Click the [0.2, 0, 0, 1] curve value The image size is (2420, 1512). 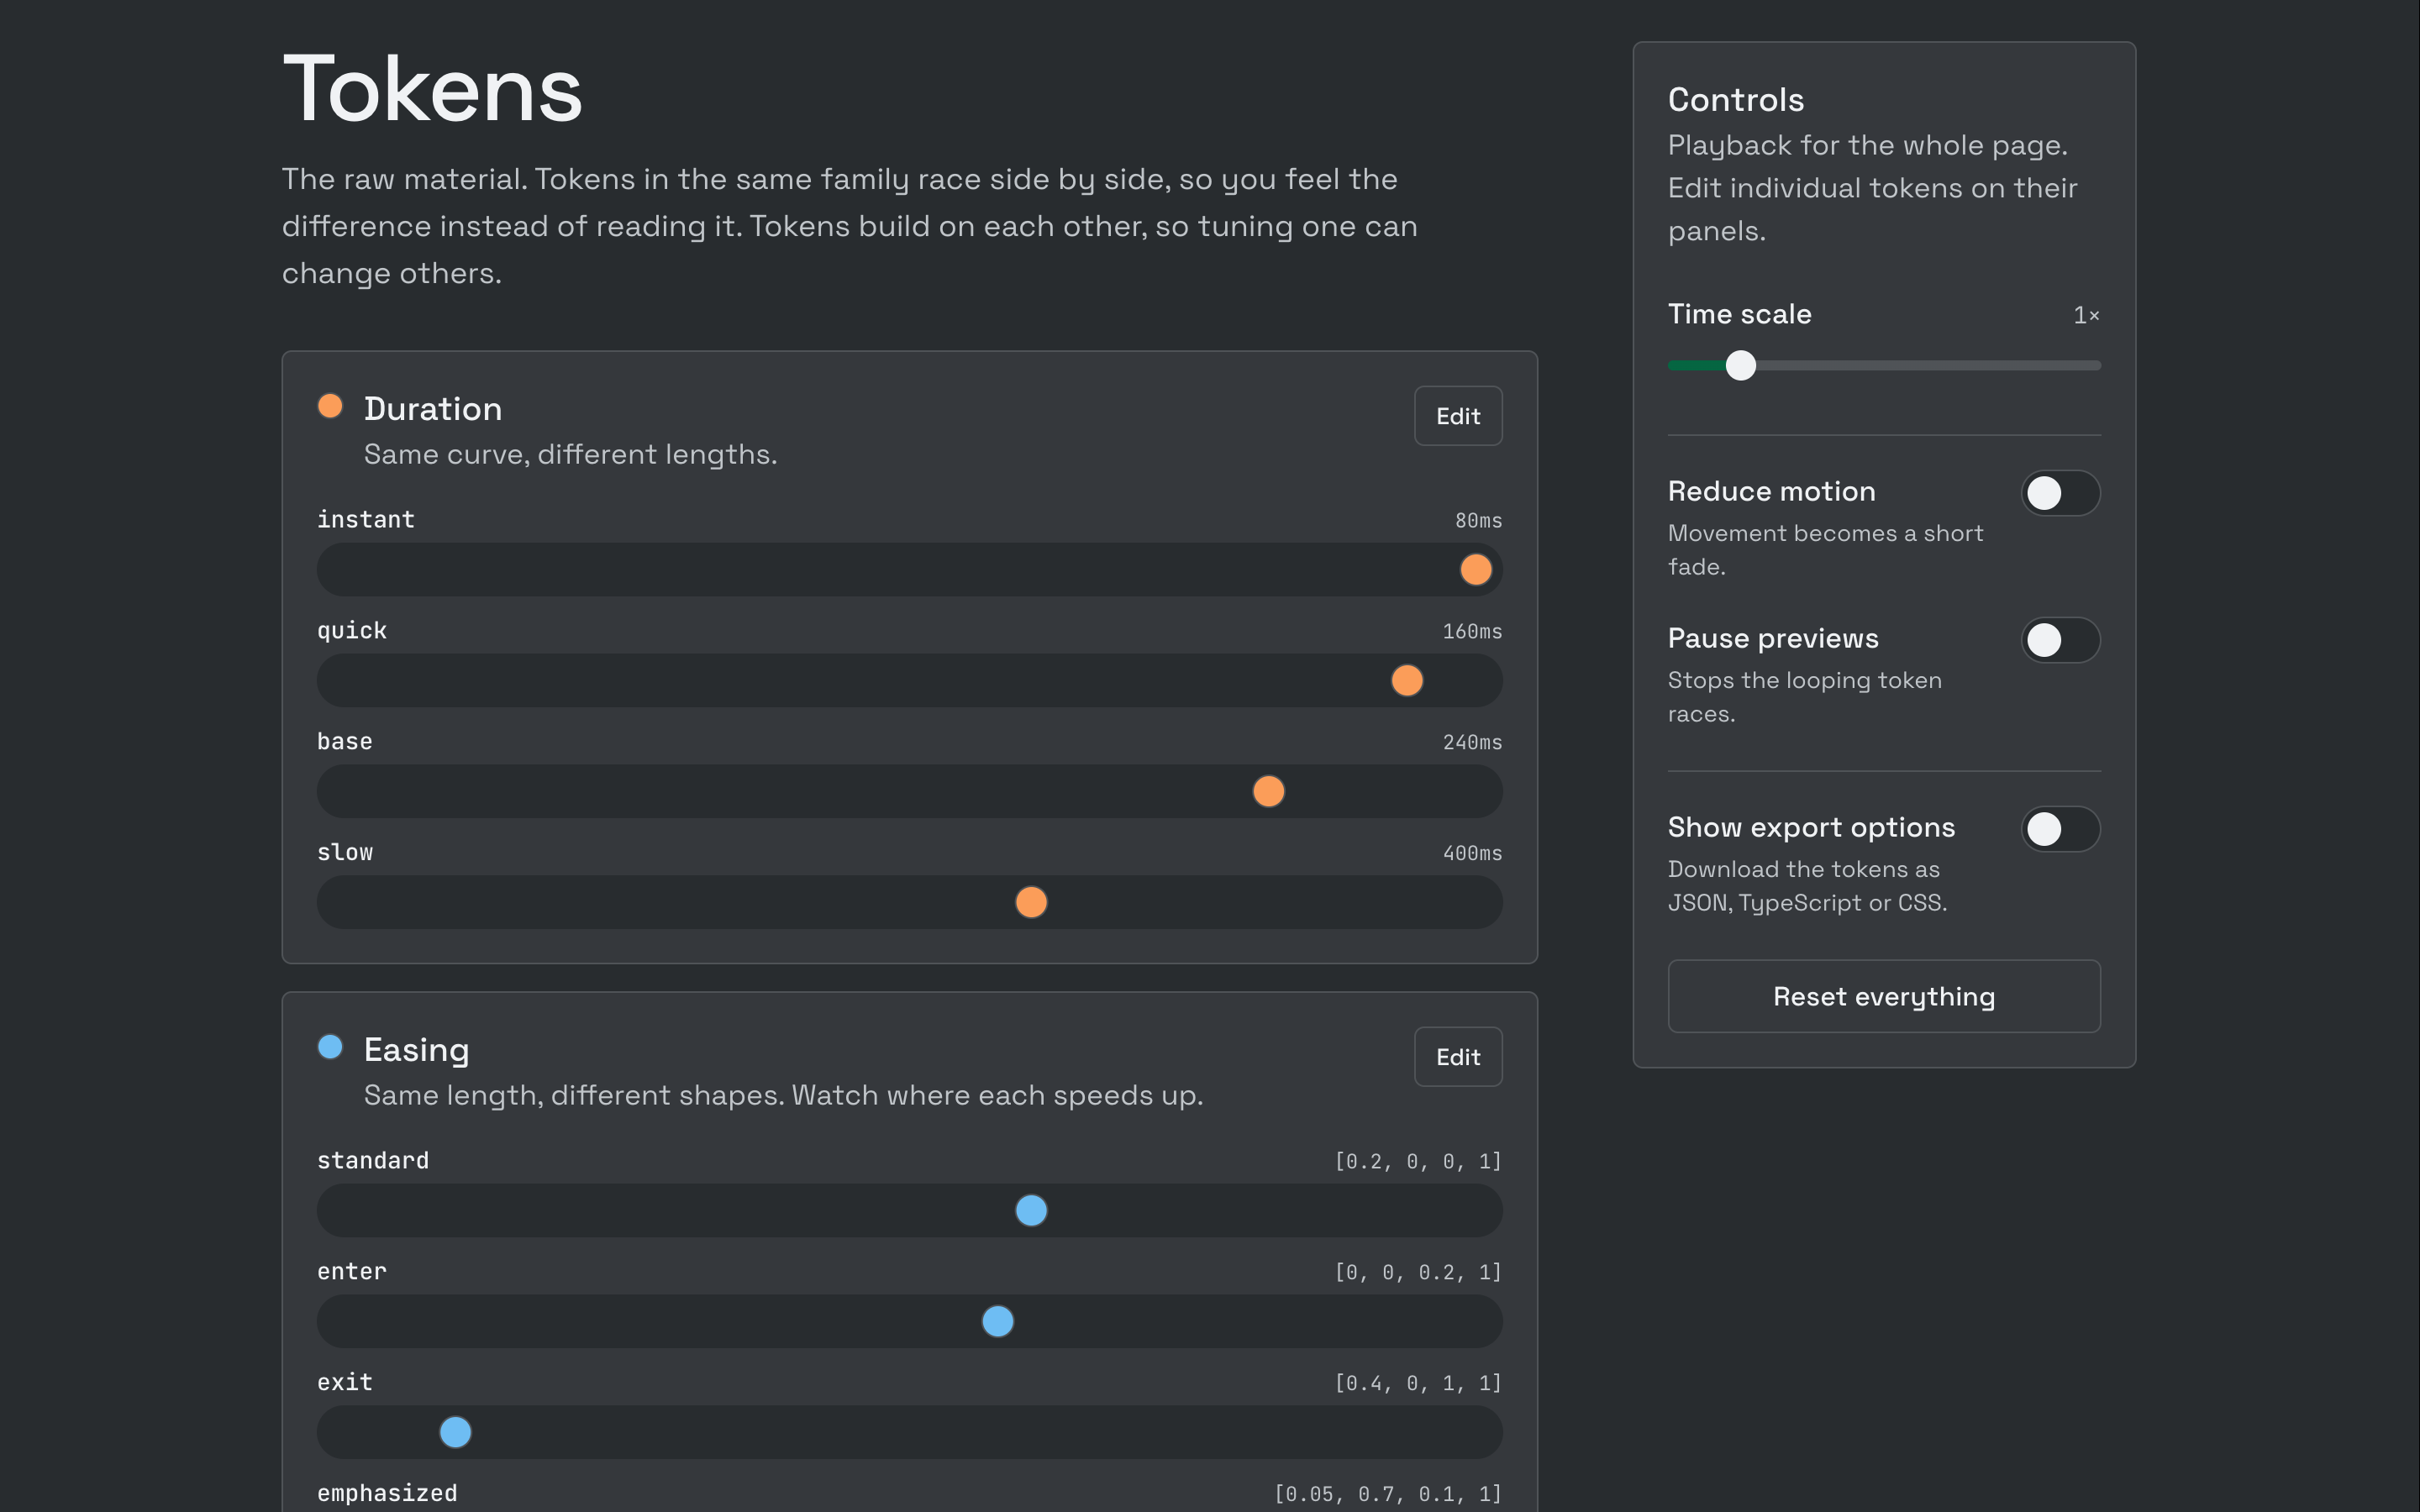[1418, 1162]
